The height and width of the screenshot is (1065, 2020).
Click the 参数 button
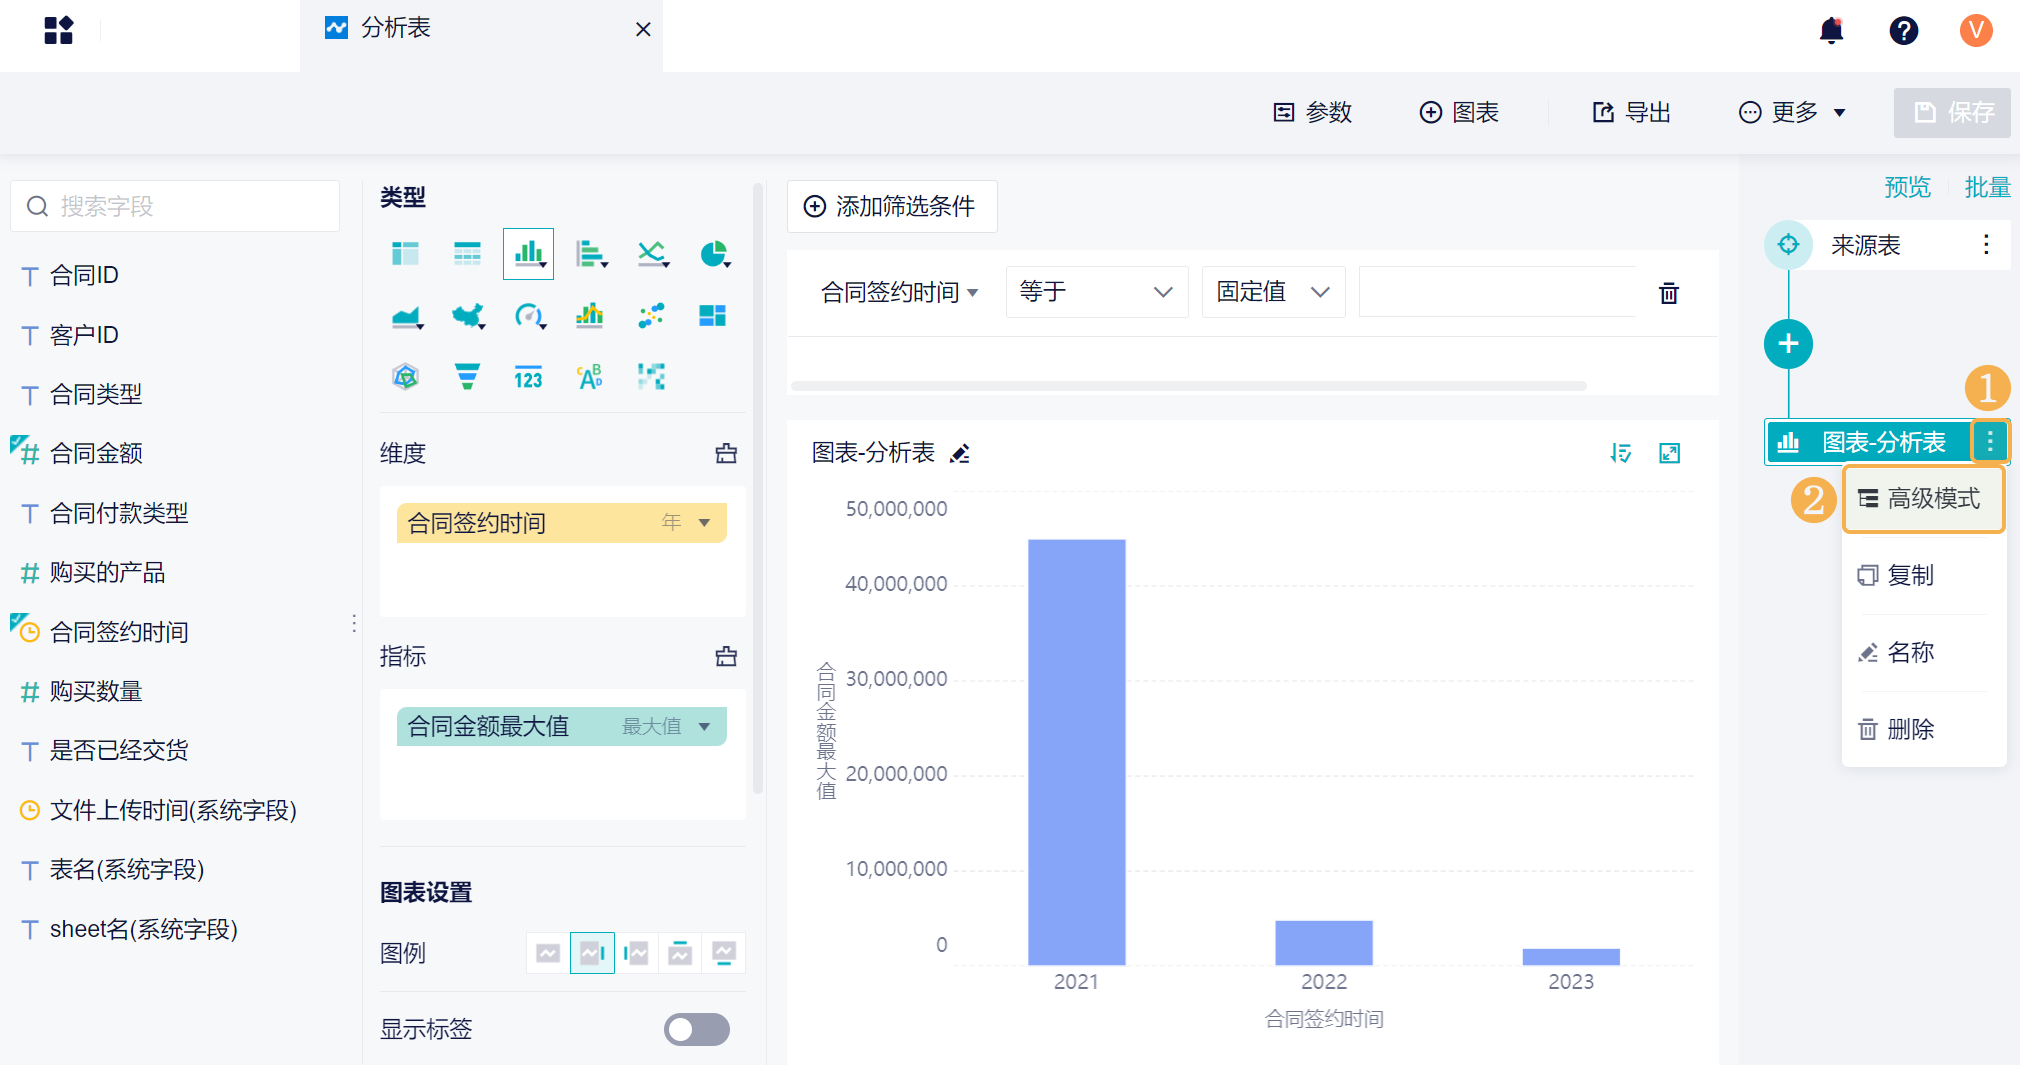click(1312, 112)
